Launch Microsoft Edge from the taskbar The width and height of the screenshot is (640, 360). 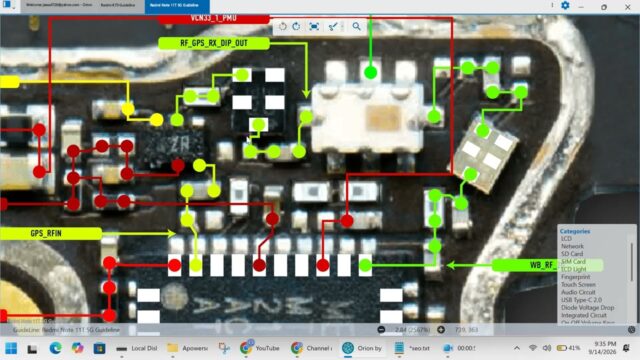[55, 348]
